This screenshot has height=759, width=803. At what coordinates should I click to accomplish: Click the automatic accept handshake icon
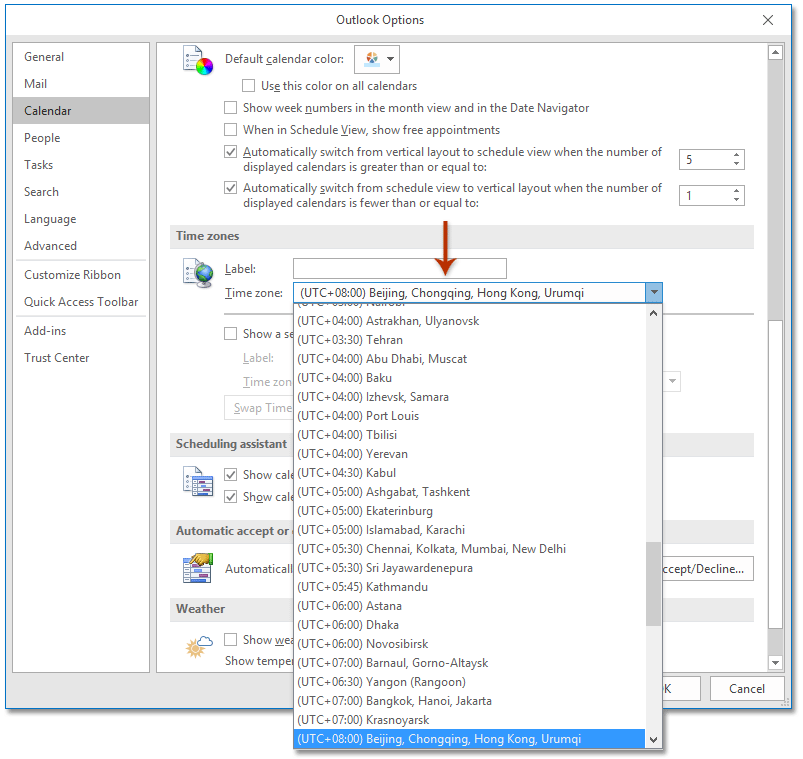click(x=198, y=568)
